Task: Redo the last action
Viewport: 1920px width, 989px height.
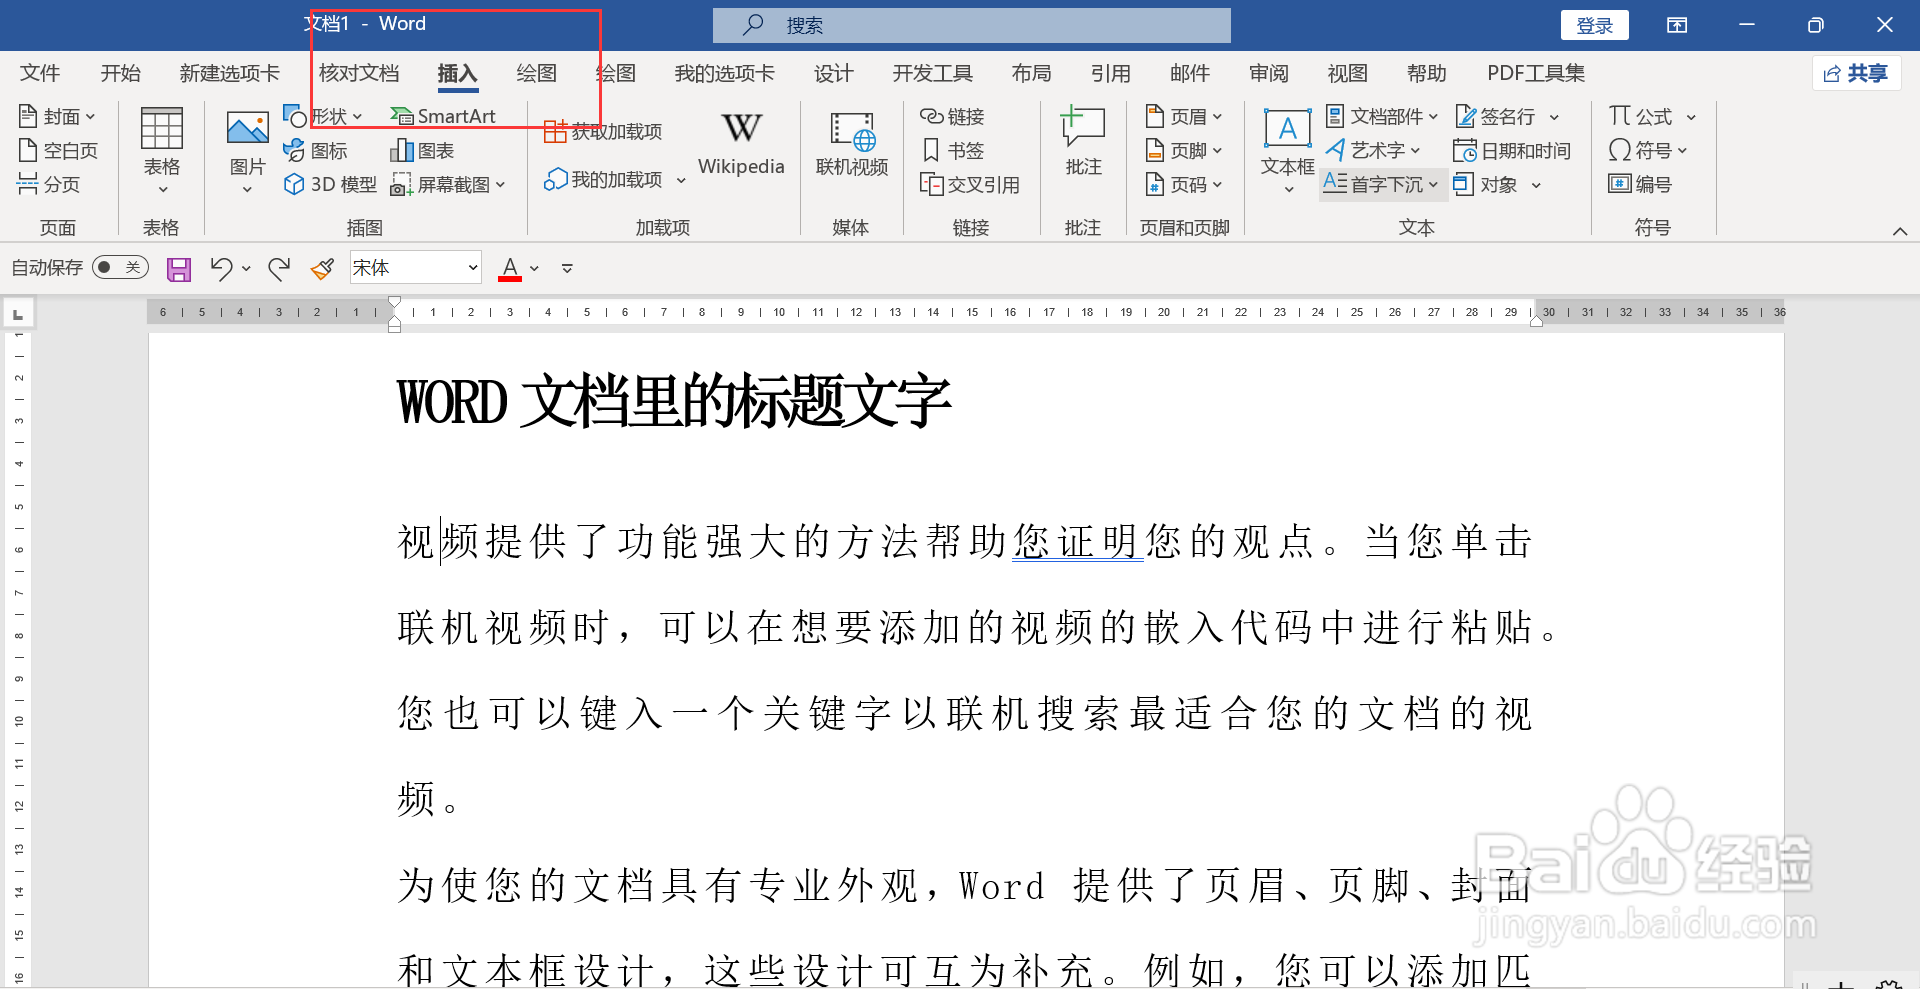Action: [x=279, y=268]
